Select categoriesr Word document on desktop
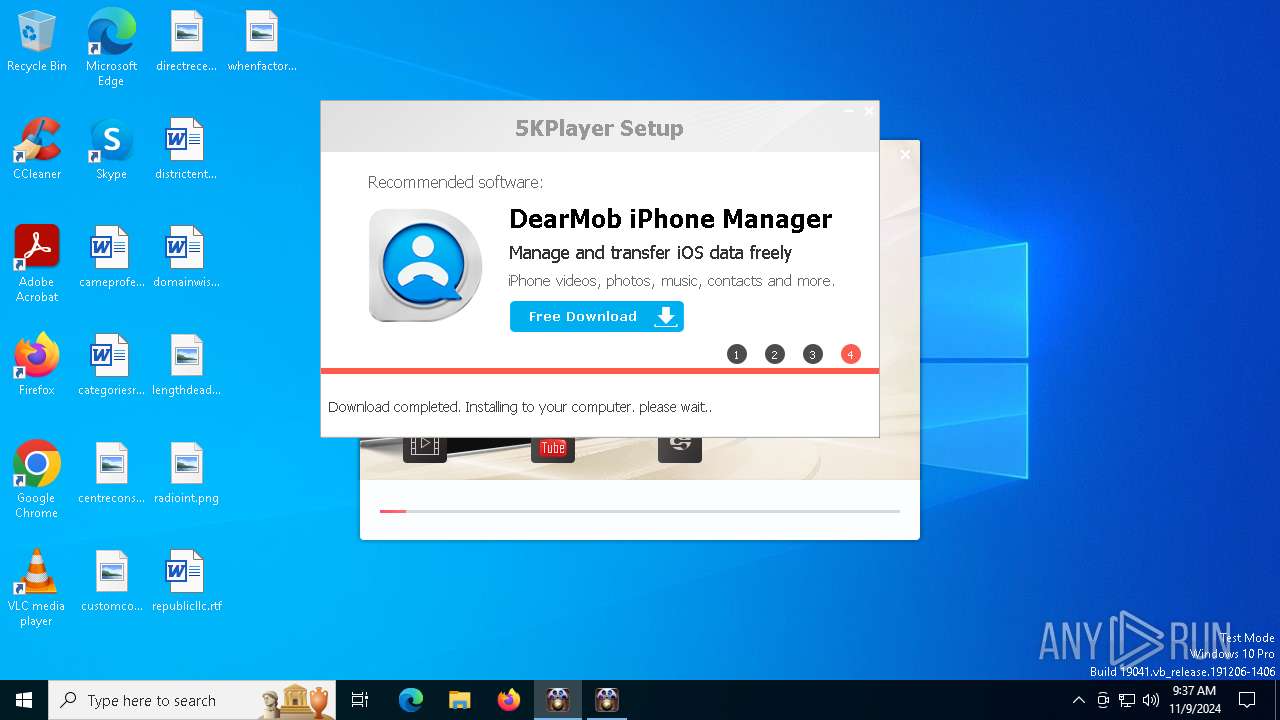Image resolution: width=1280 pixels, height=720 pixels. click(111, 365)
